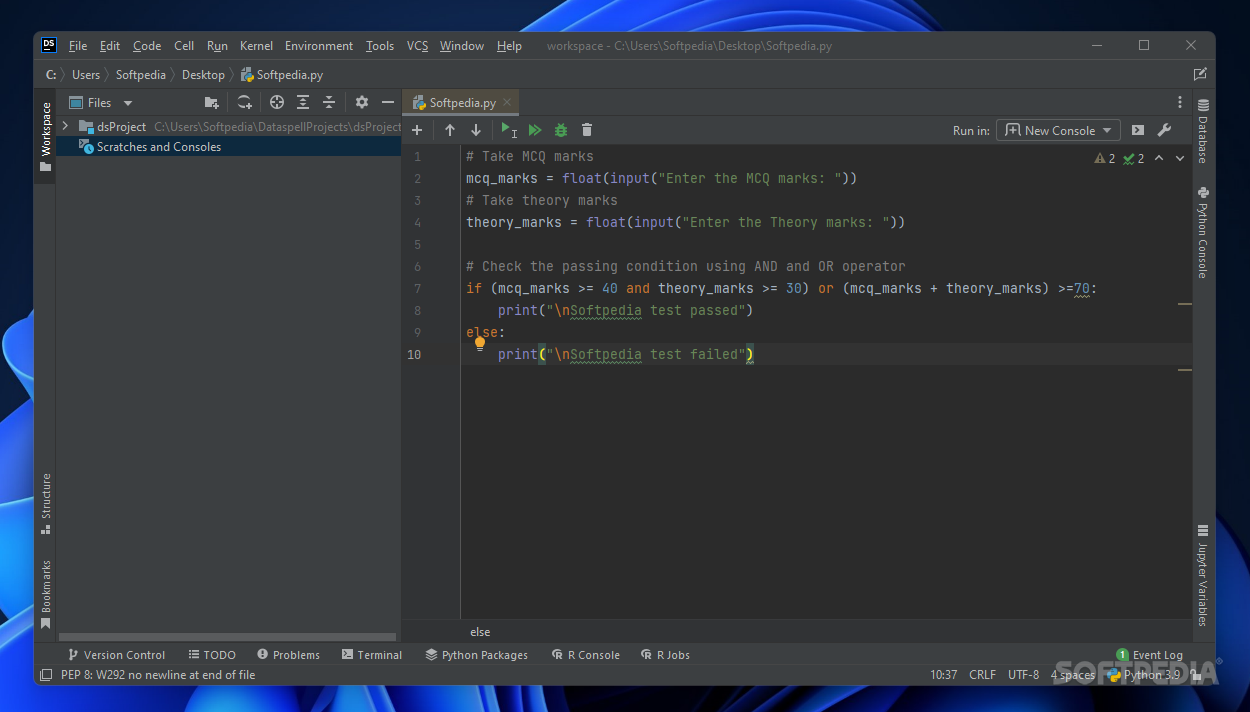The width and height of the screenshot is (1250, 712).
Task: Click the icon at breadcrumb bar right end
Action: coord(1200,74)
